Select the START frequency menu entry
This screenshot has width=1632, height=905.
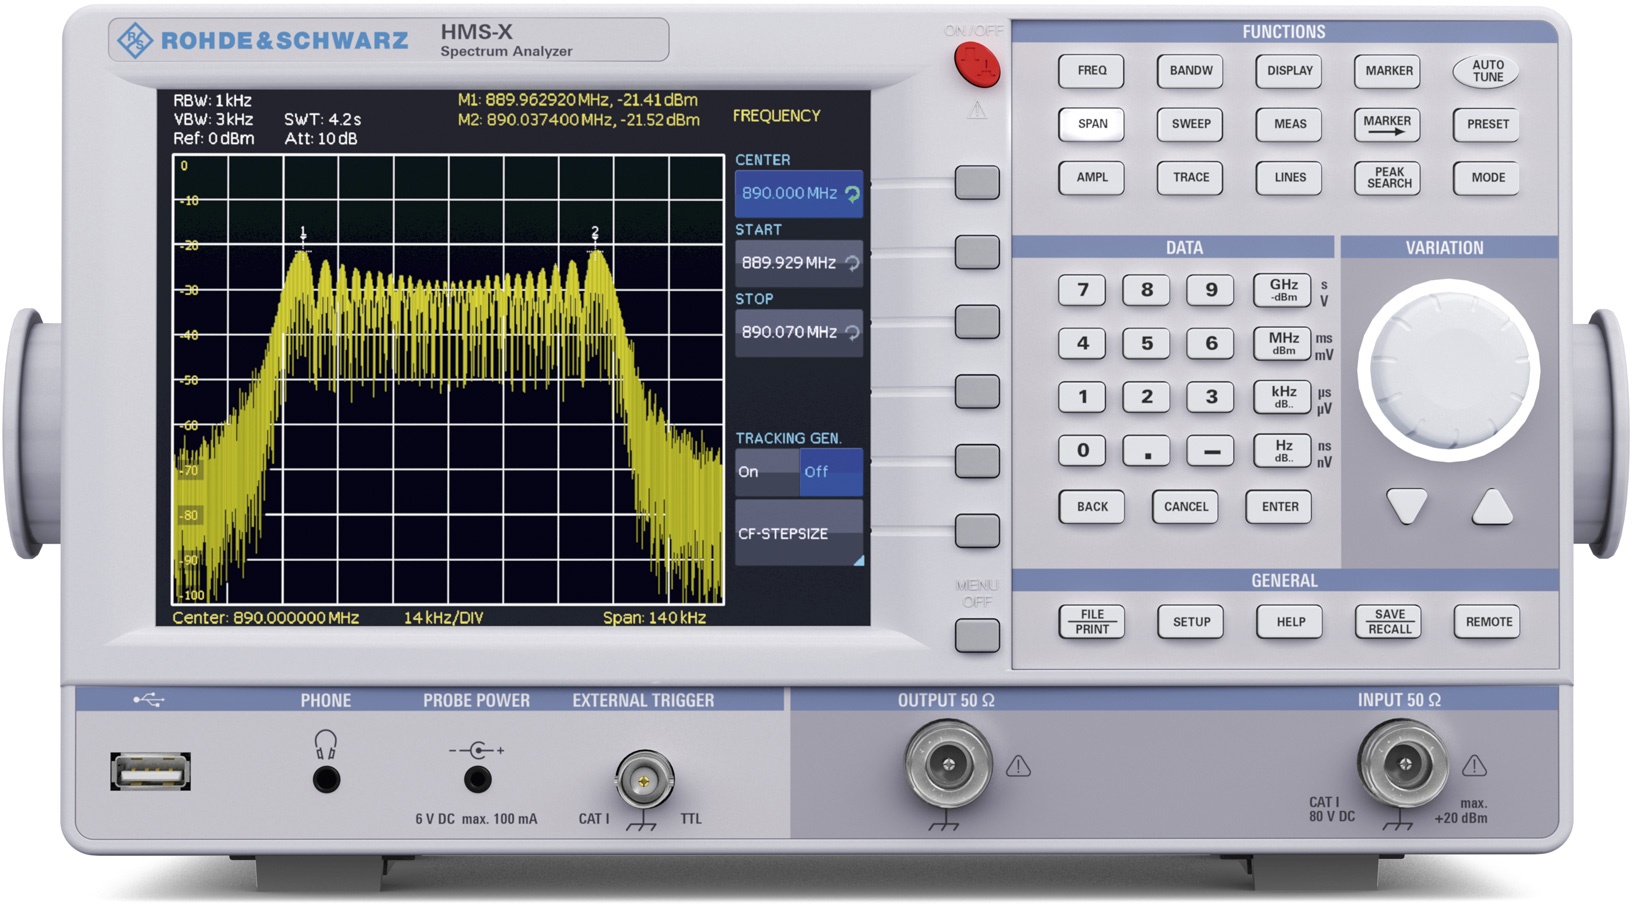tap(797, 262)
